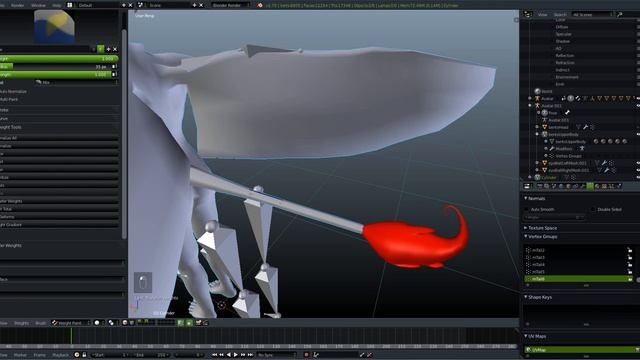Open the outliner View menu
Image resolution: width=640 pixels, height=360 pixels.
(542, 15)
